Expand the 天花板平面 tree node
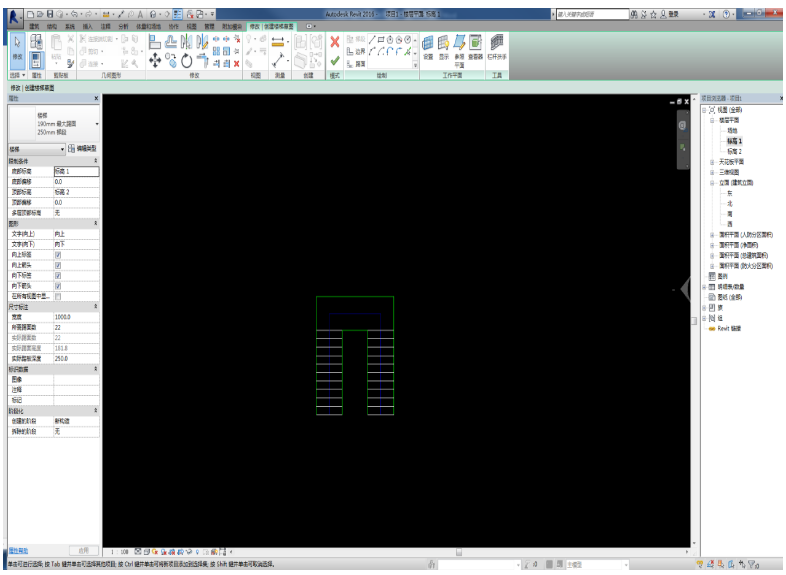The height and width of the screenshot is (575, 786). click(713, 160)
